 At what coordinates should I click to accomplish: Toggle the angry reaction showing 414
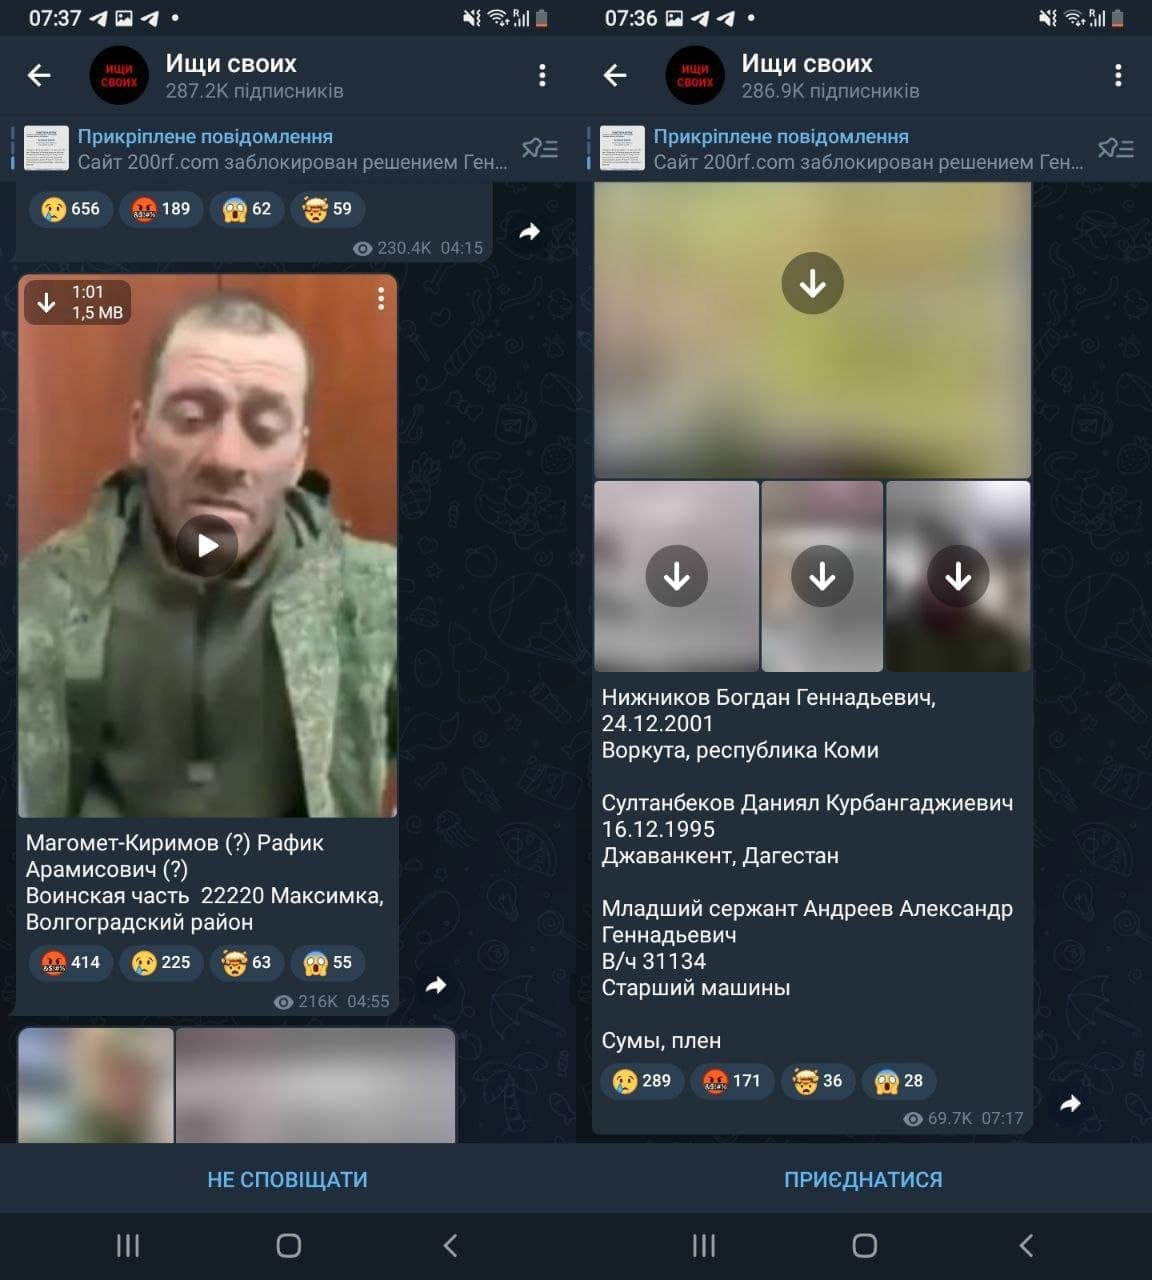pos(70,962)
